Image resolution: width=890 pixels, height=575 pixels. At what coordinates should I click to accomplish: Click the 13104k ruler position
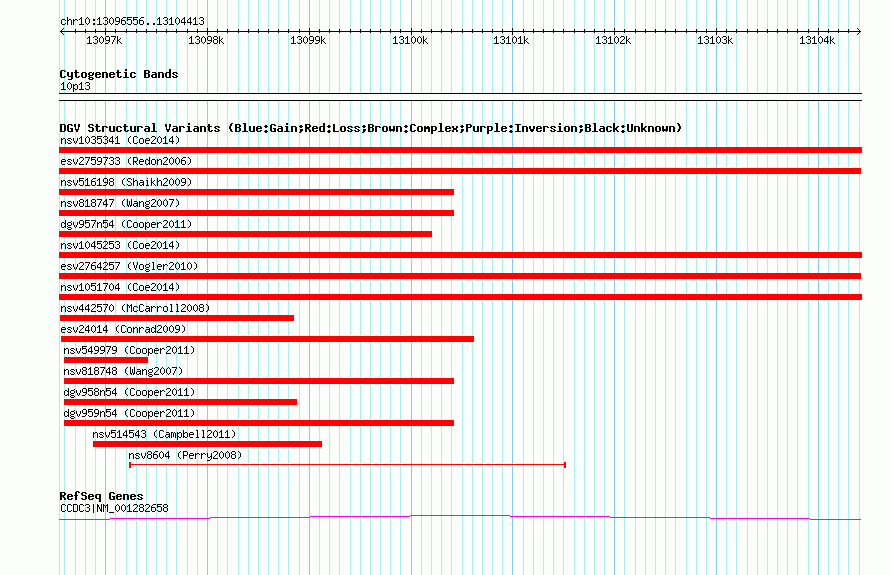817,40
